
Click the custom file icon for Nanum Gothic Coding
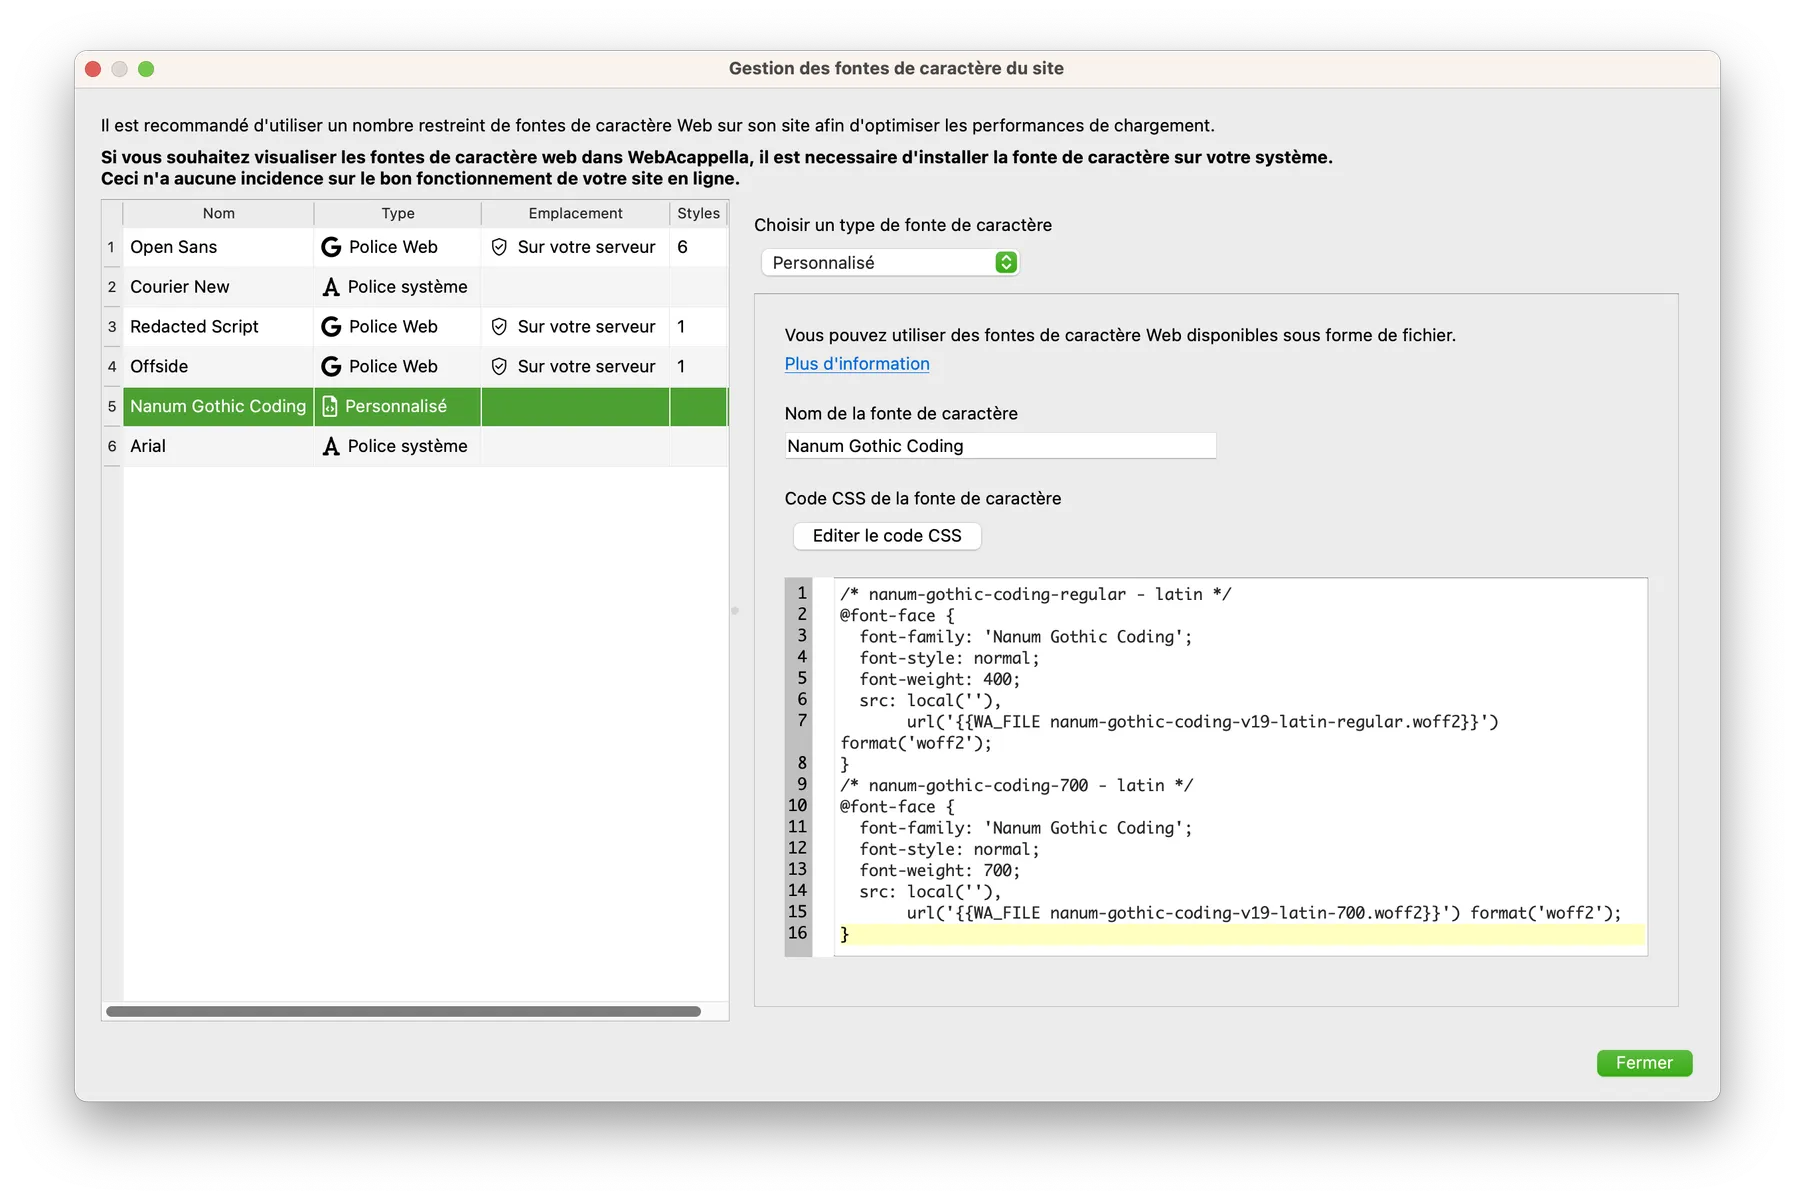330,407
